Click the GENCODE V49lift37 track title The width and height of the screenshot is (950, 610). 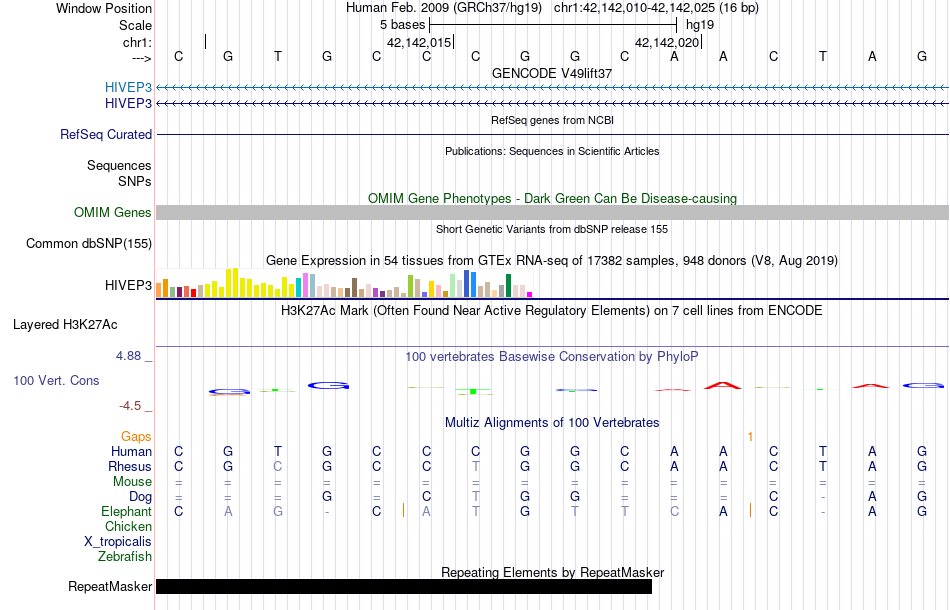552,73
